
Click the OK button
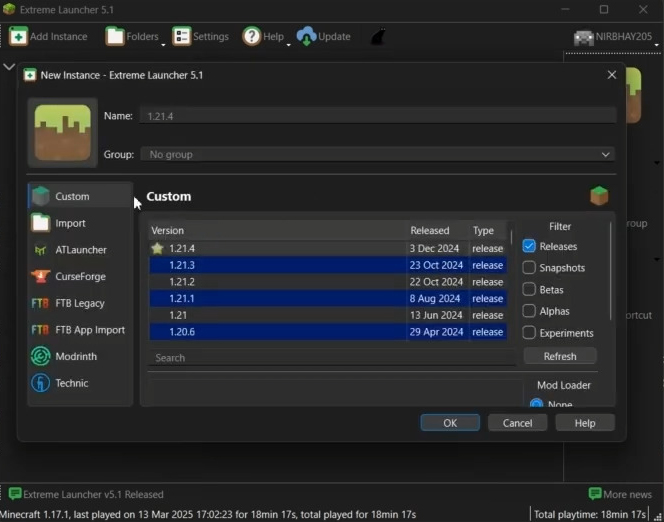450,423
